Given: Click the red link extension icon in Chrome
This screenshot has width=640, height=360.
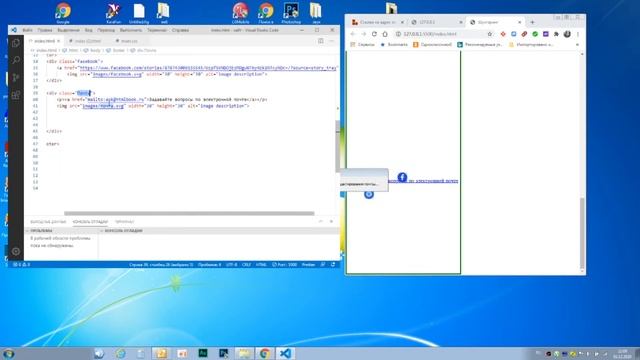Looking at the screenshot, I should [x=524, y=34].
